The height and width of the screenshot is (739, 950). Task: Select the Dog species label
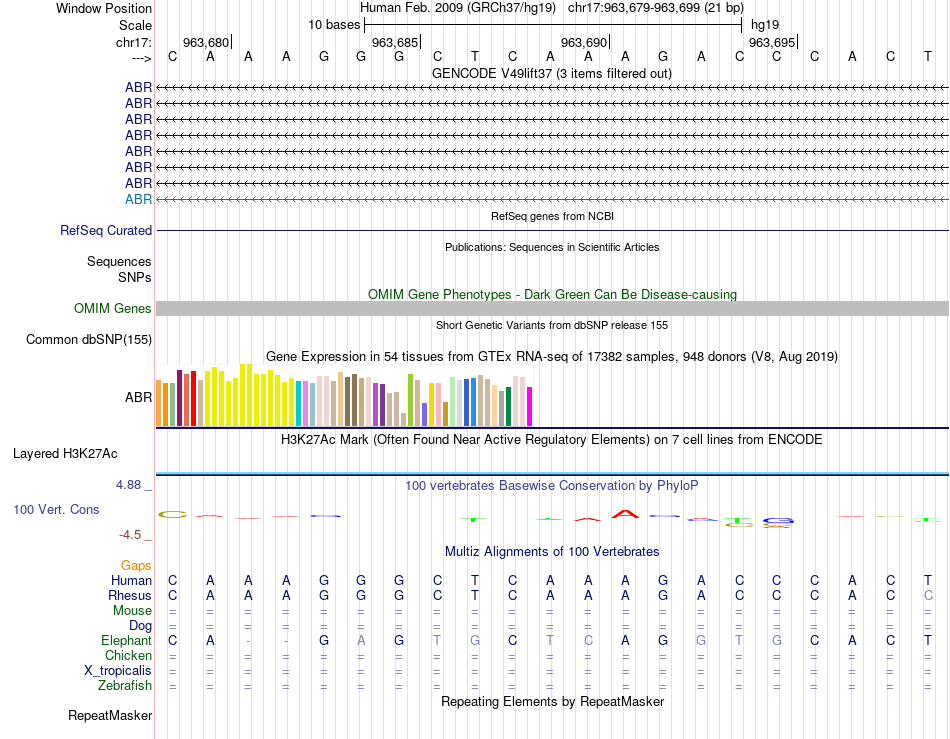pos(141,626)
